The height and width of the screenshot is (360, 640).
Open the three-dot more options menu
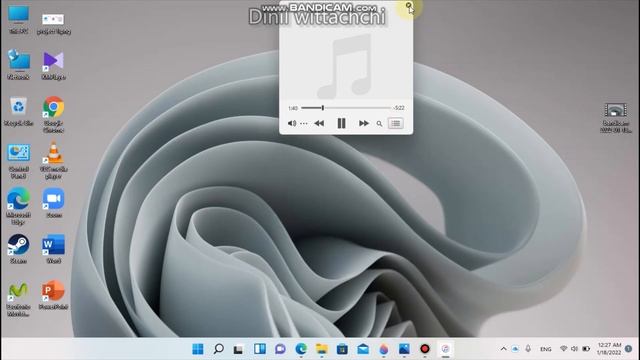pyautogui.click(x=304, y=123)
